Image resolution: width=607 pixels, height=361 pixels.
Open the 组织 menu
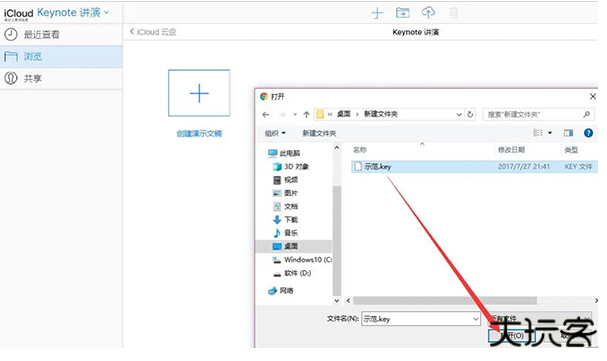coord(275,133)
